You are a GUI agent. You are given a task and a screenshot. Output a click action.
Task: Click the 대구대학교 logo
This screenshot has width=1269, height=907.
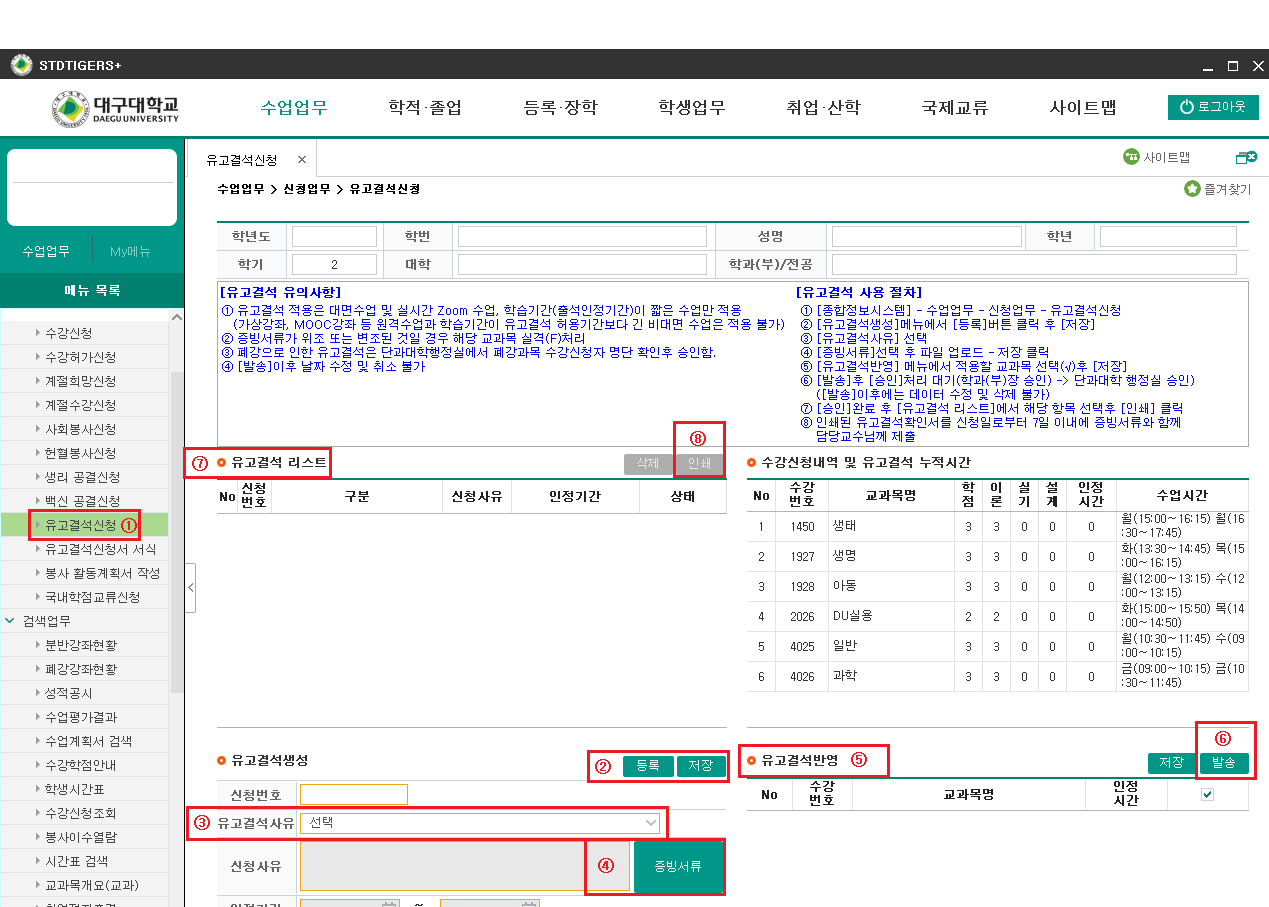point(117,108)
